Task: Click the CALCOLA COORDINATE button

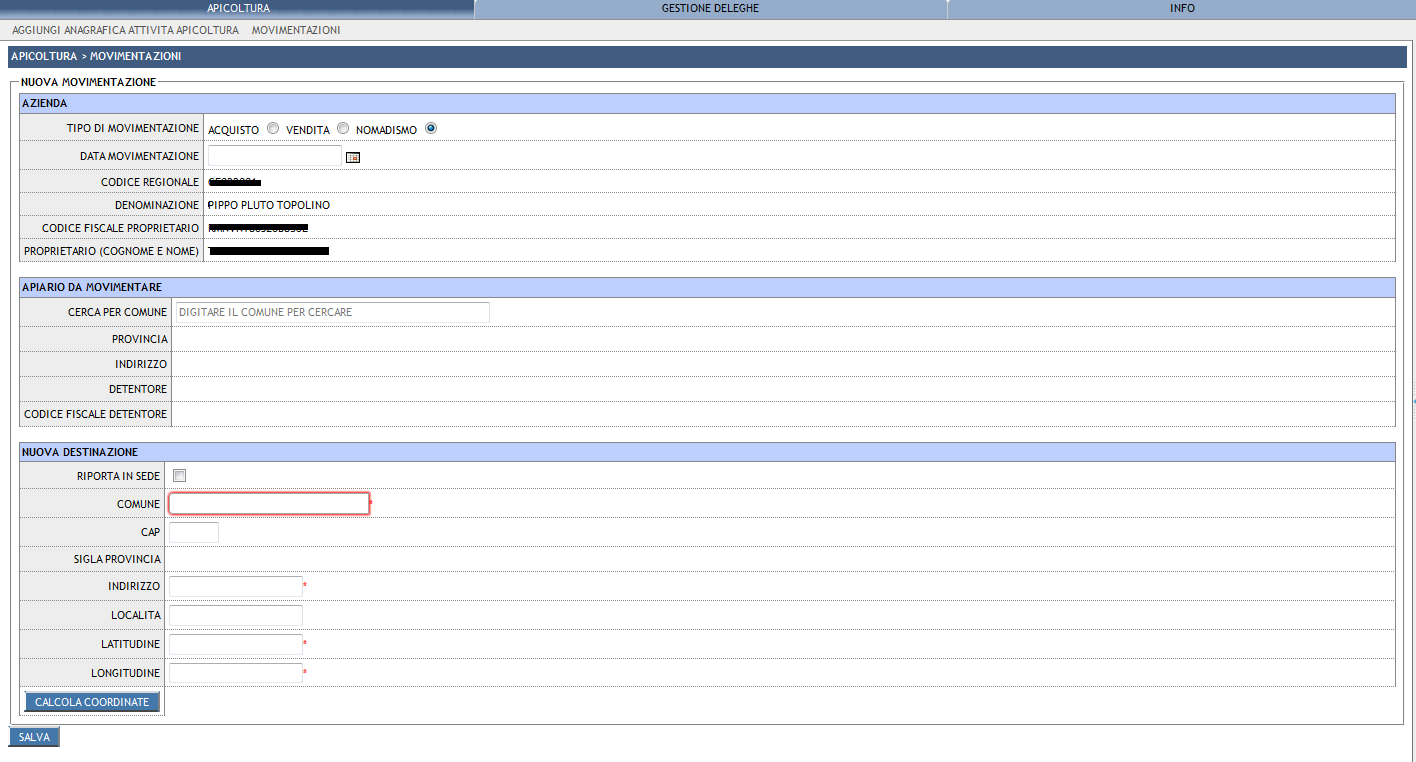Action: [x=92, y=702]
